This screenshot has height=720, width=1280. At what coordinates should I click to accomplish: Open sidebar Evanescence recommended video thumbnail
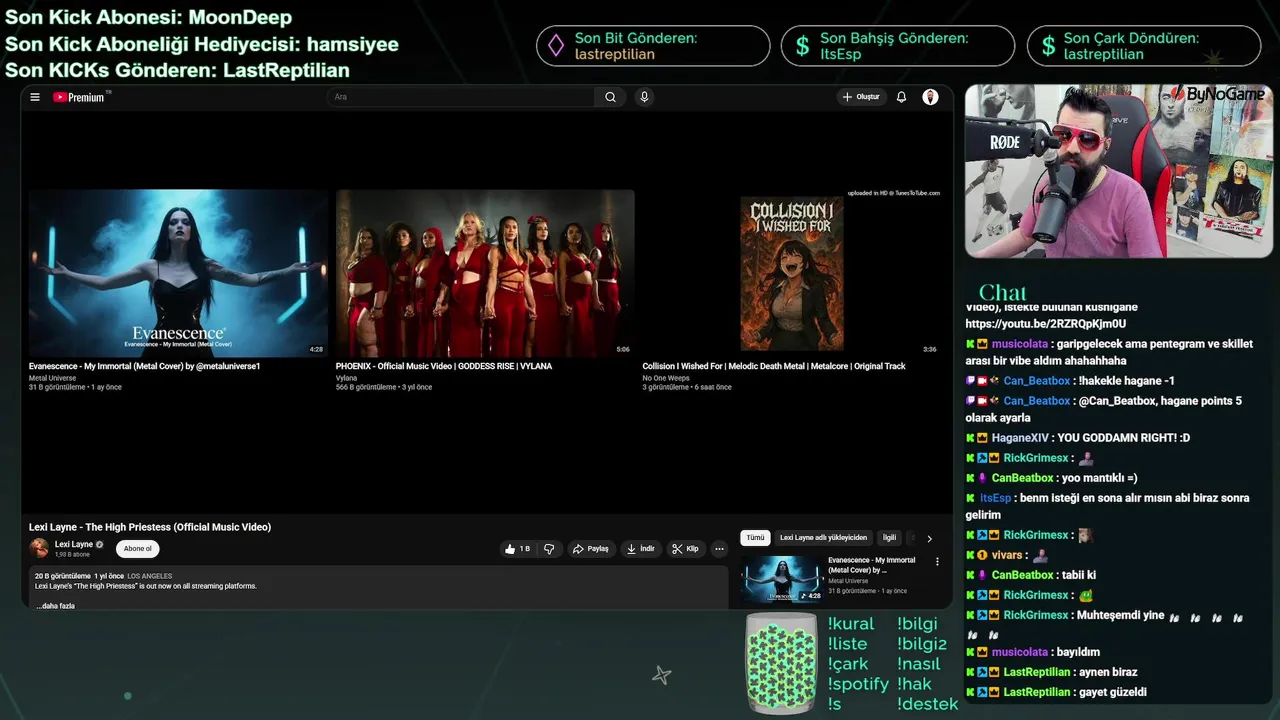pos(782,578)
